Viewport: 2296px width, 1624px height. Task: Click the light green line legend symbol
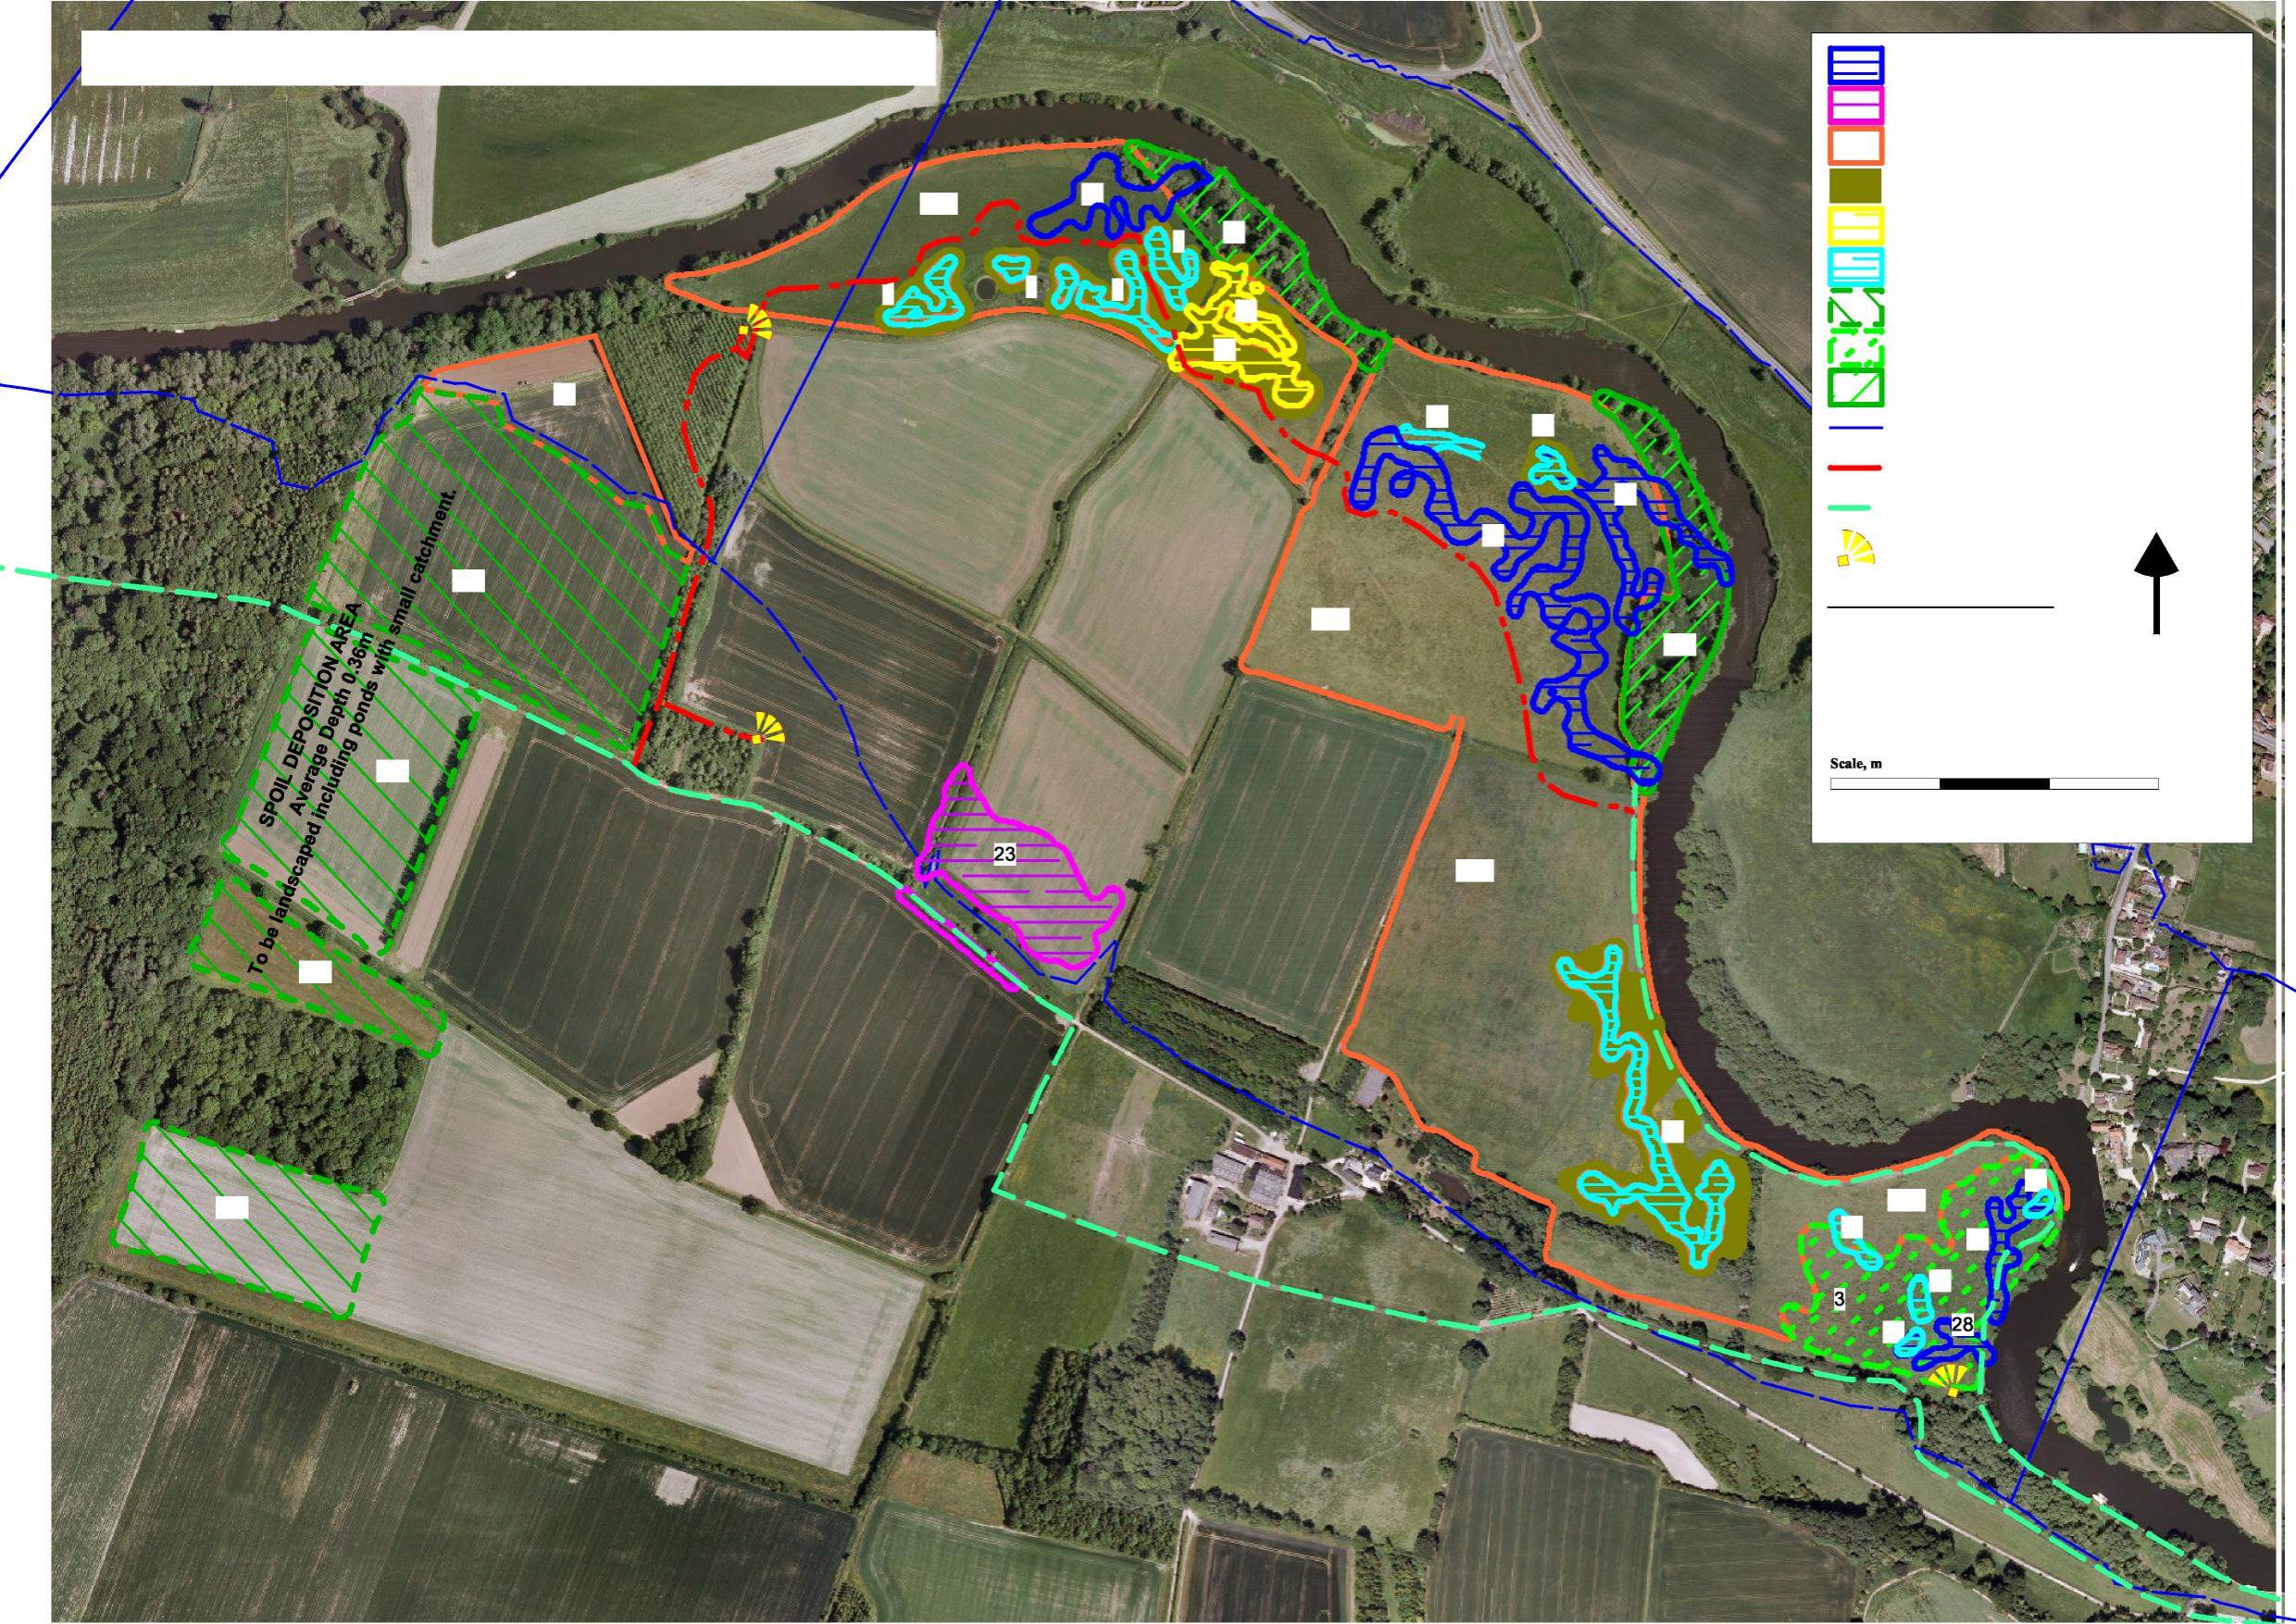(1850, 508)
